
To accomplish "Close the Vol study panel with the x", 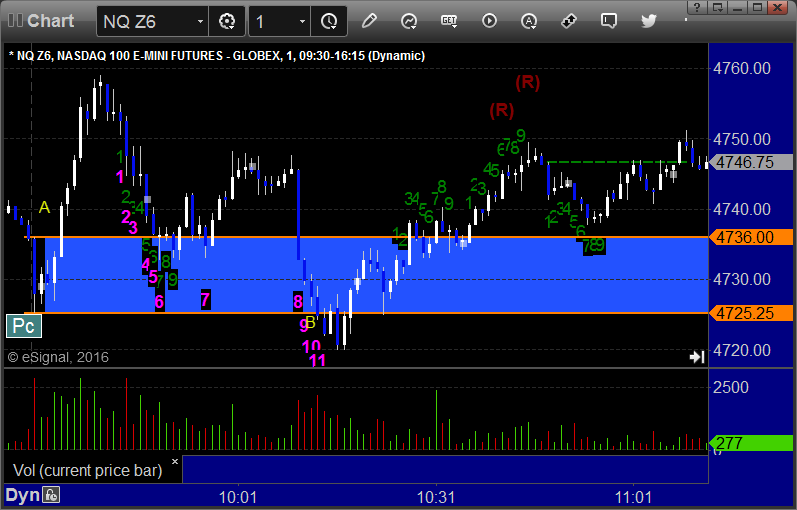I will point(175,462).
